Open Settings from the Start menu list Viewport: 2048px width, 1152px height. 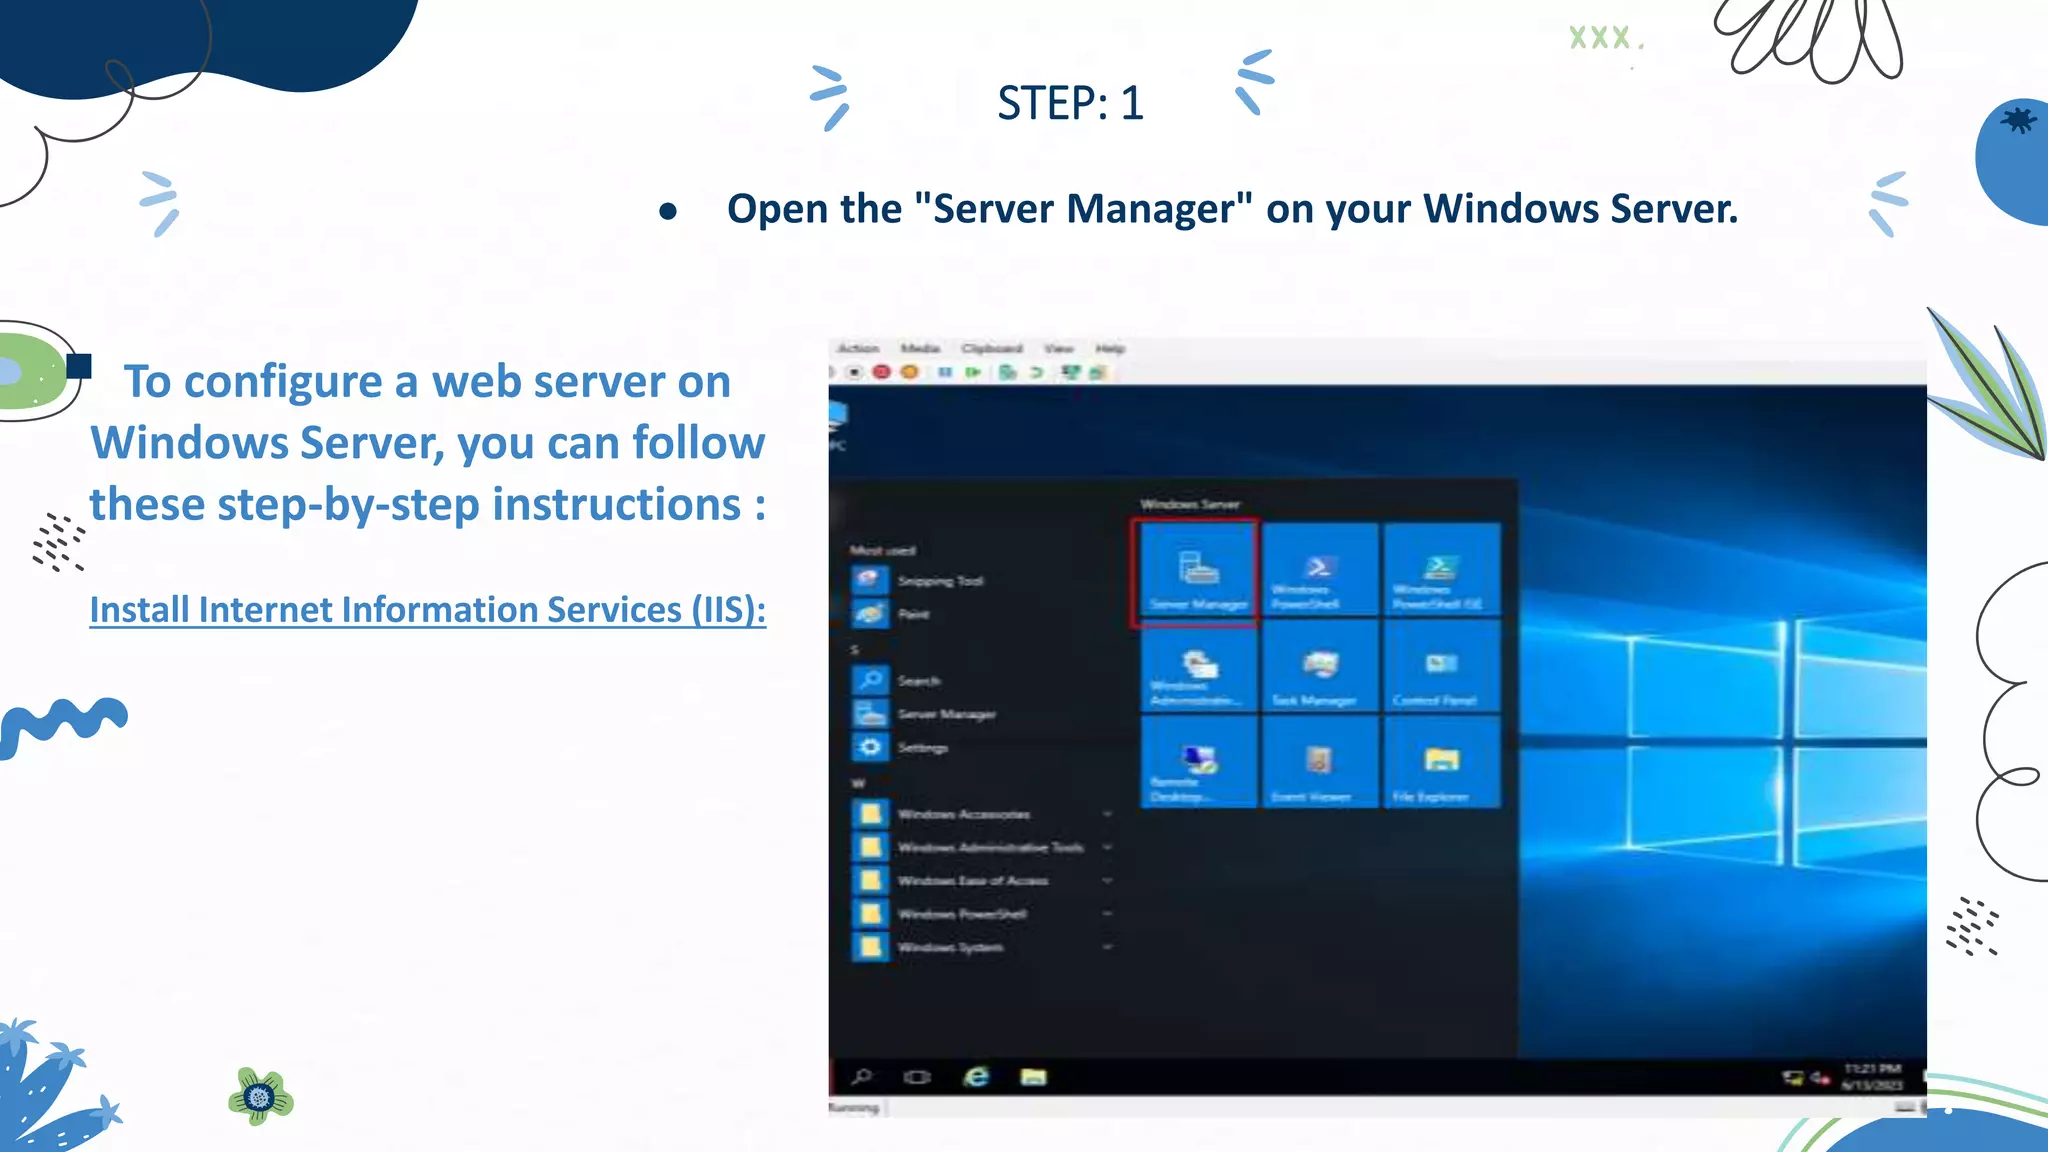click(901, 747)
